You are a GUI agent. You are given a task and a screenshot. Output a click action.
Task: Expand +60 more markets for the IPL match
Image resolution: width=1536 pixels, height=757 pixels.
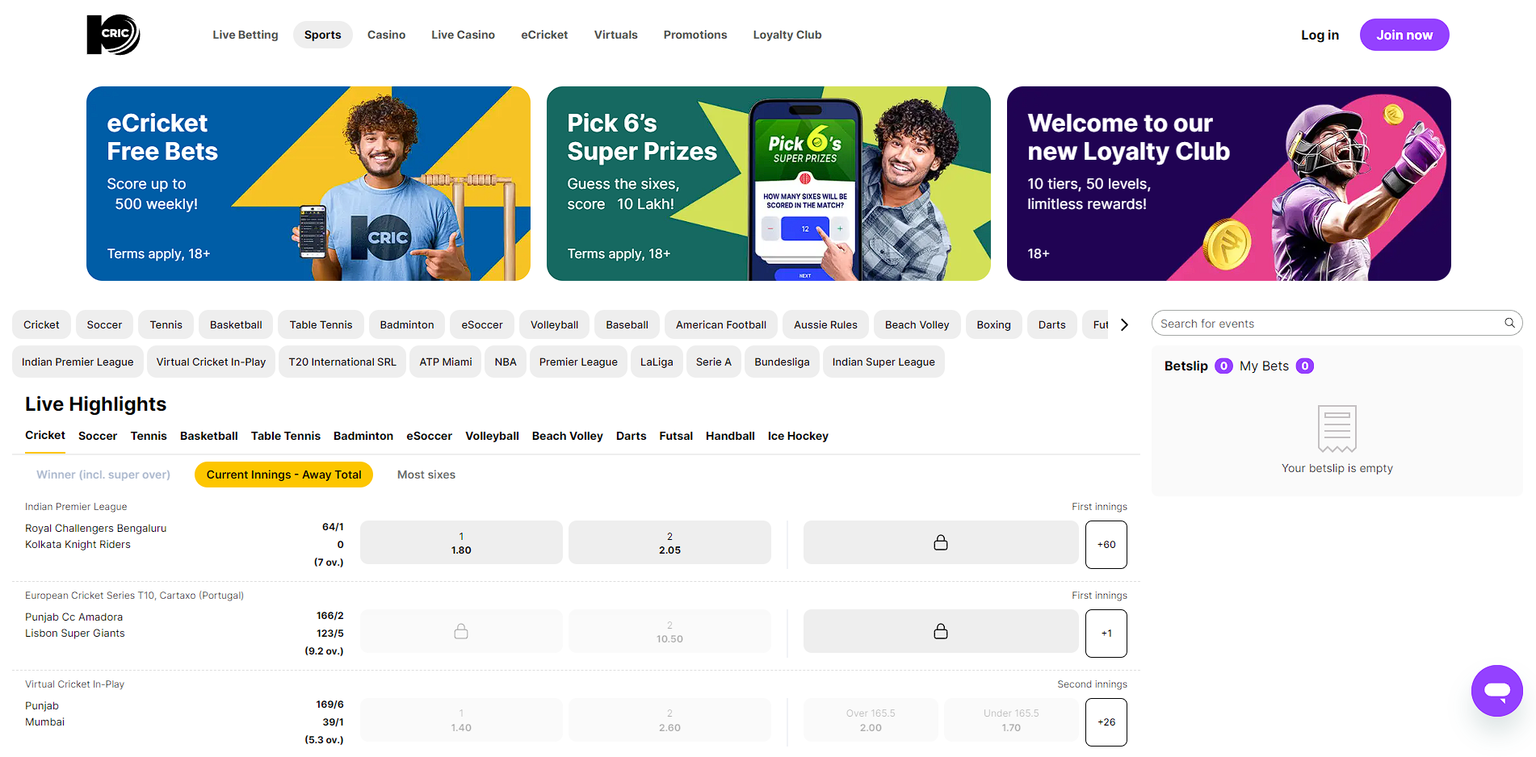[1106, 544]
